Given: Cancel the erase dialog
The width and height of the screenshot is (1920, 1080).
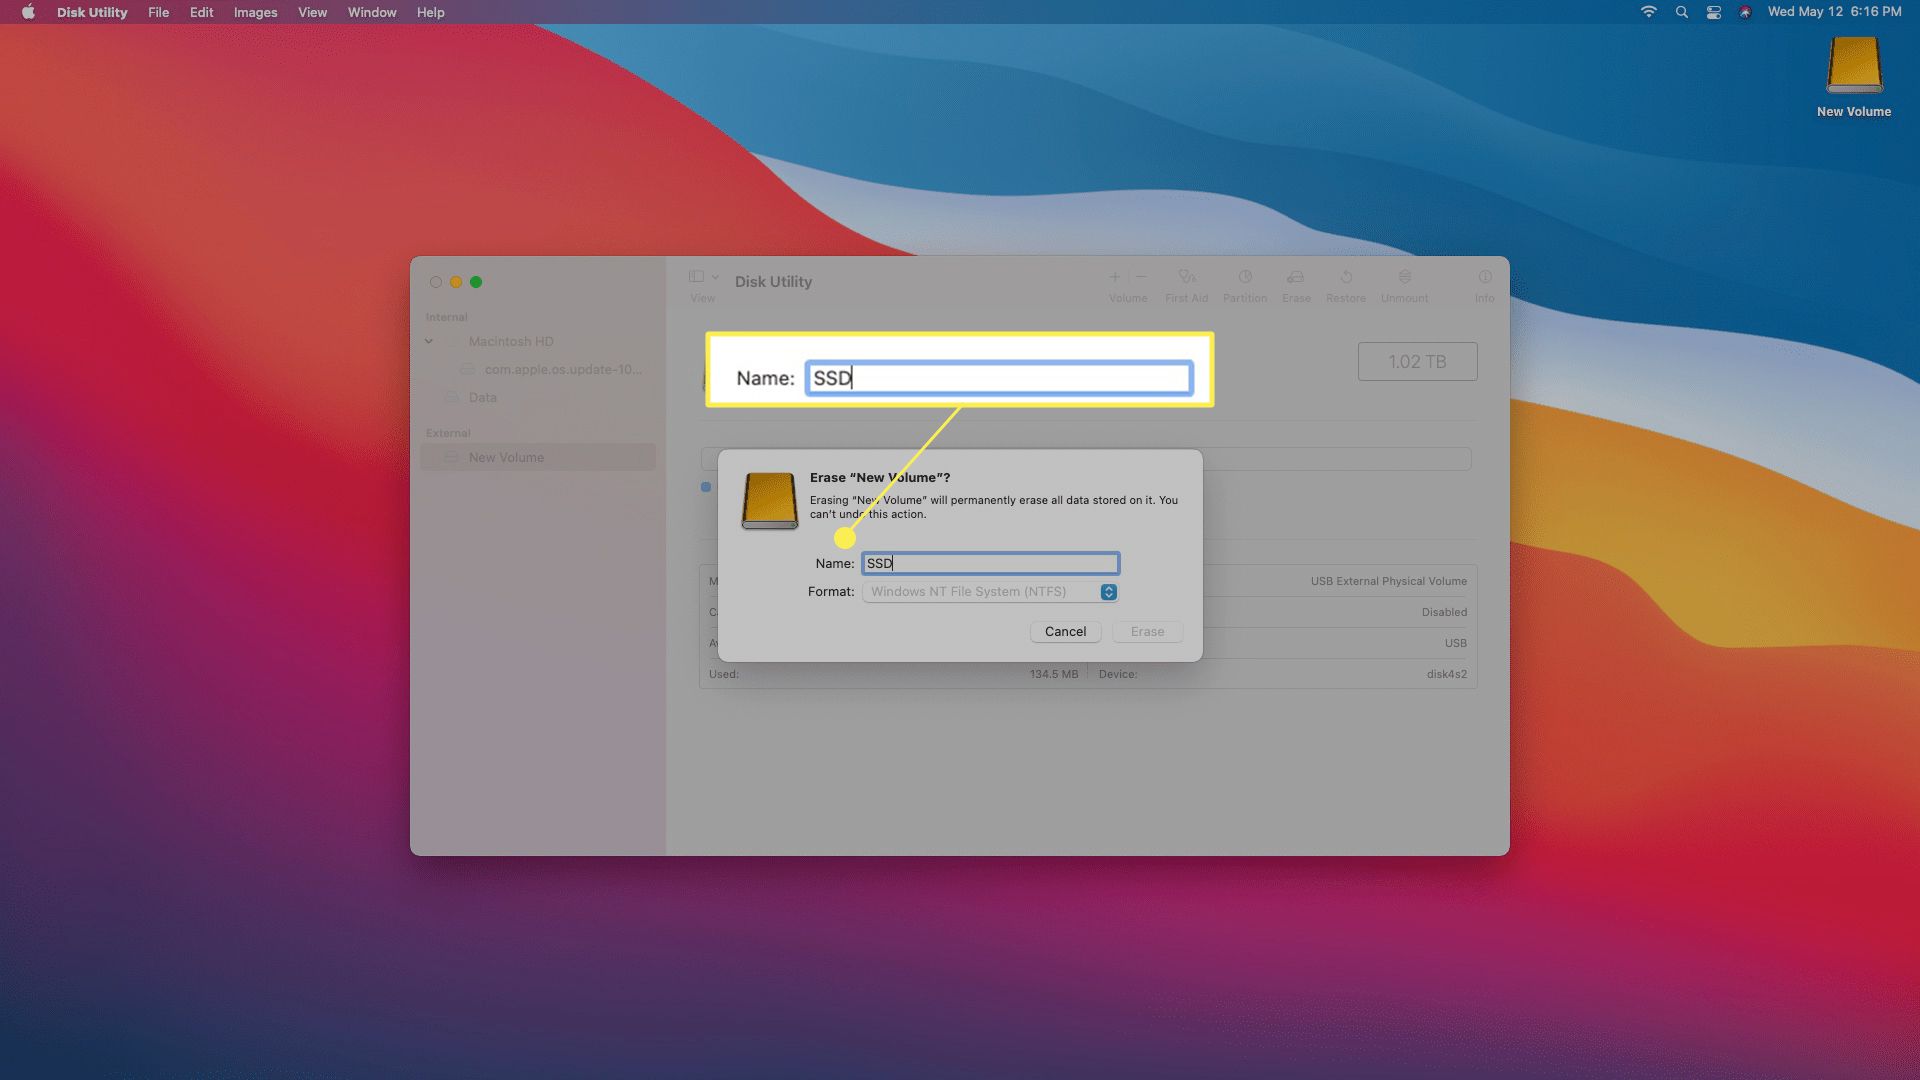Looking at the screenshot, I should (1065, 632).
